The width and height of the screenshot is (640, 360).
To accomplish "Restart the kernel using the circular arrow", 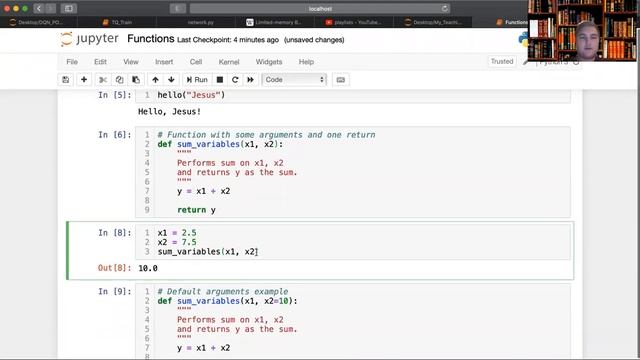I will click(235, 80).
